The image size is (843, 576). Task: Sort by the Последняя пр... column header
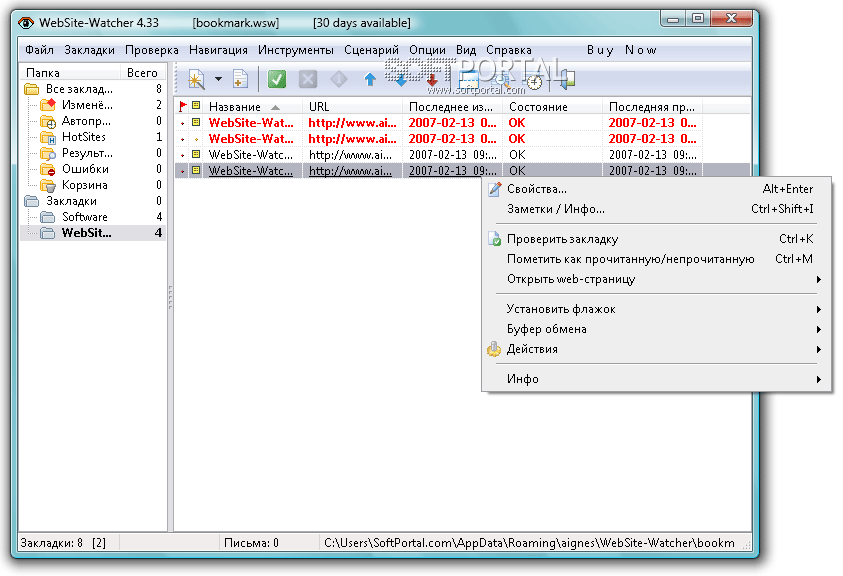click(652, 106)
